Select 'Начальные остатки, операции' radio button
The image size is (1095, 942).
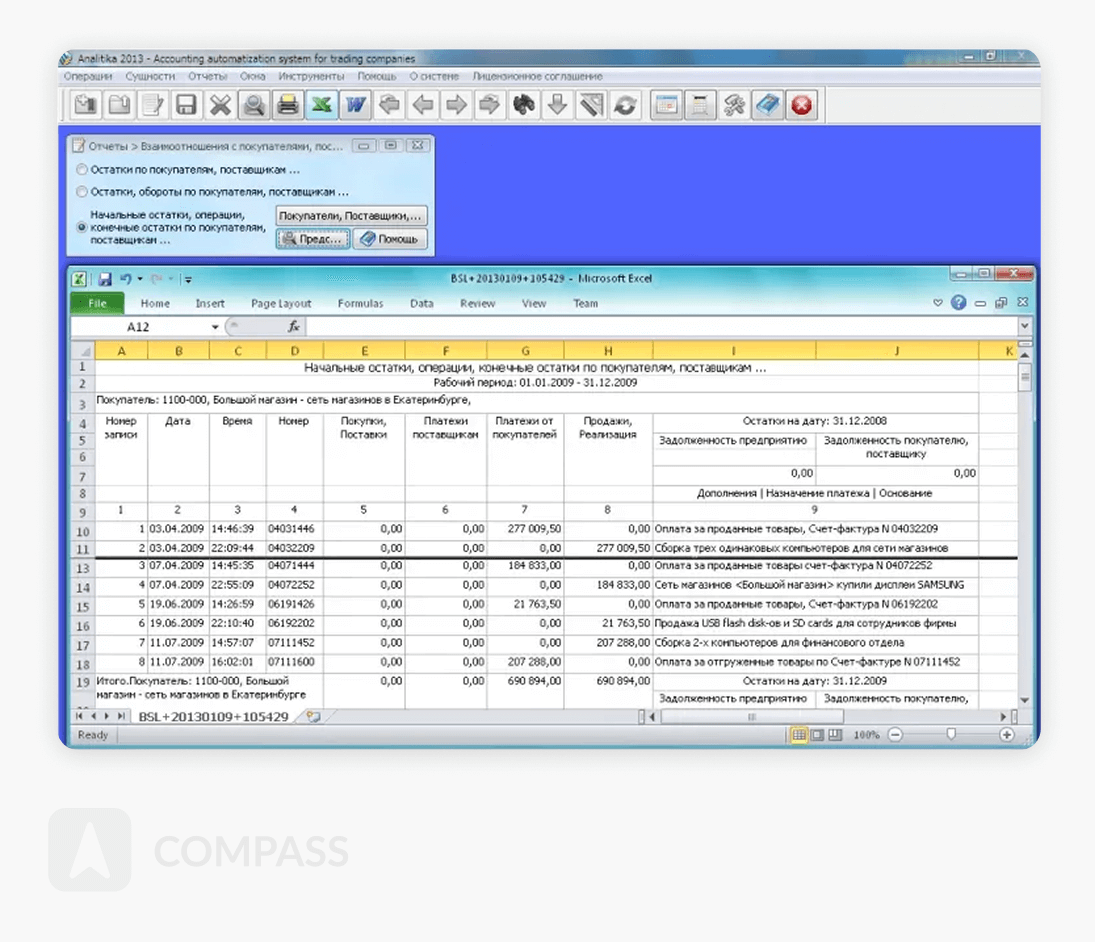pos(82,227)
